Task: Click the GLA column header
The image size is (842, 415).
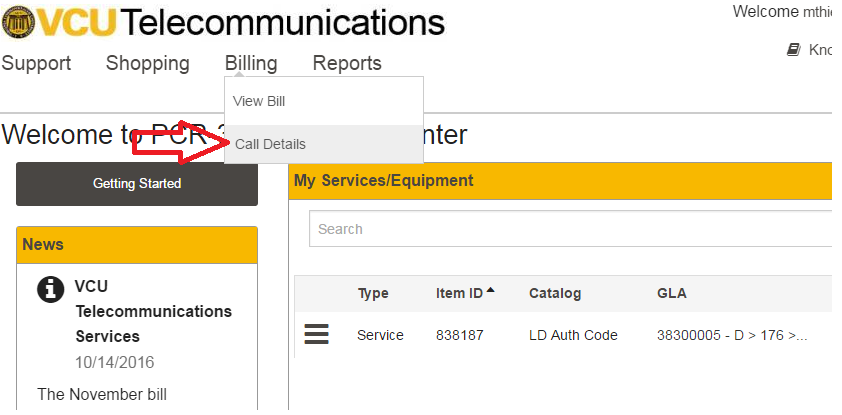Action: (671, 293)
